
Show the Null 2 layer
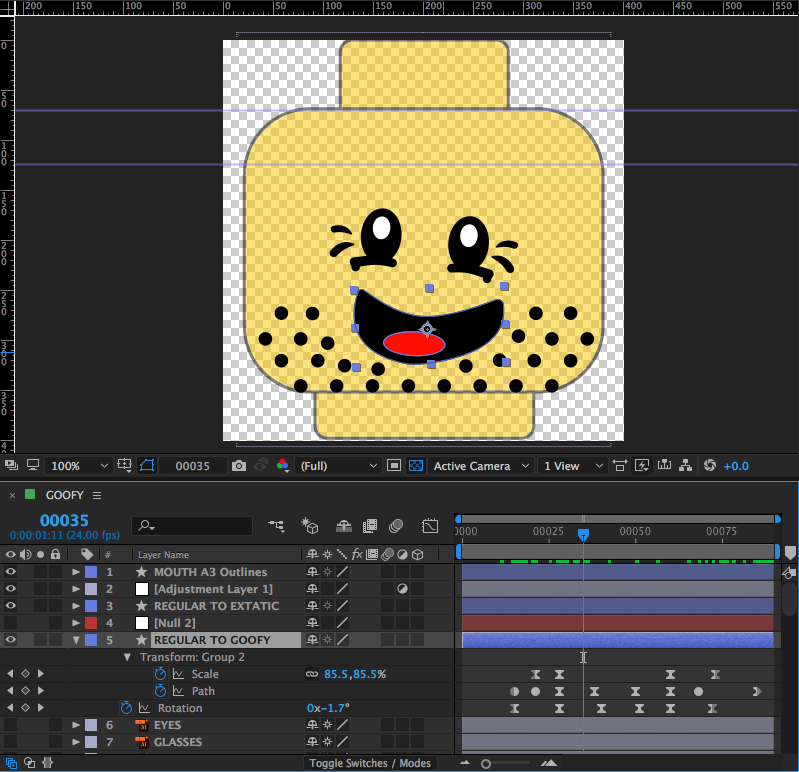point(11,623)
